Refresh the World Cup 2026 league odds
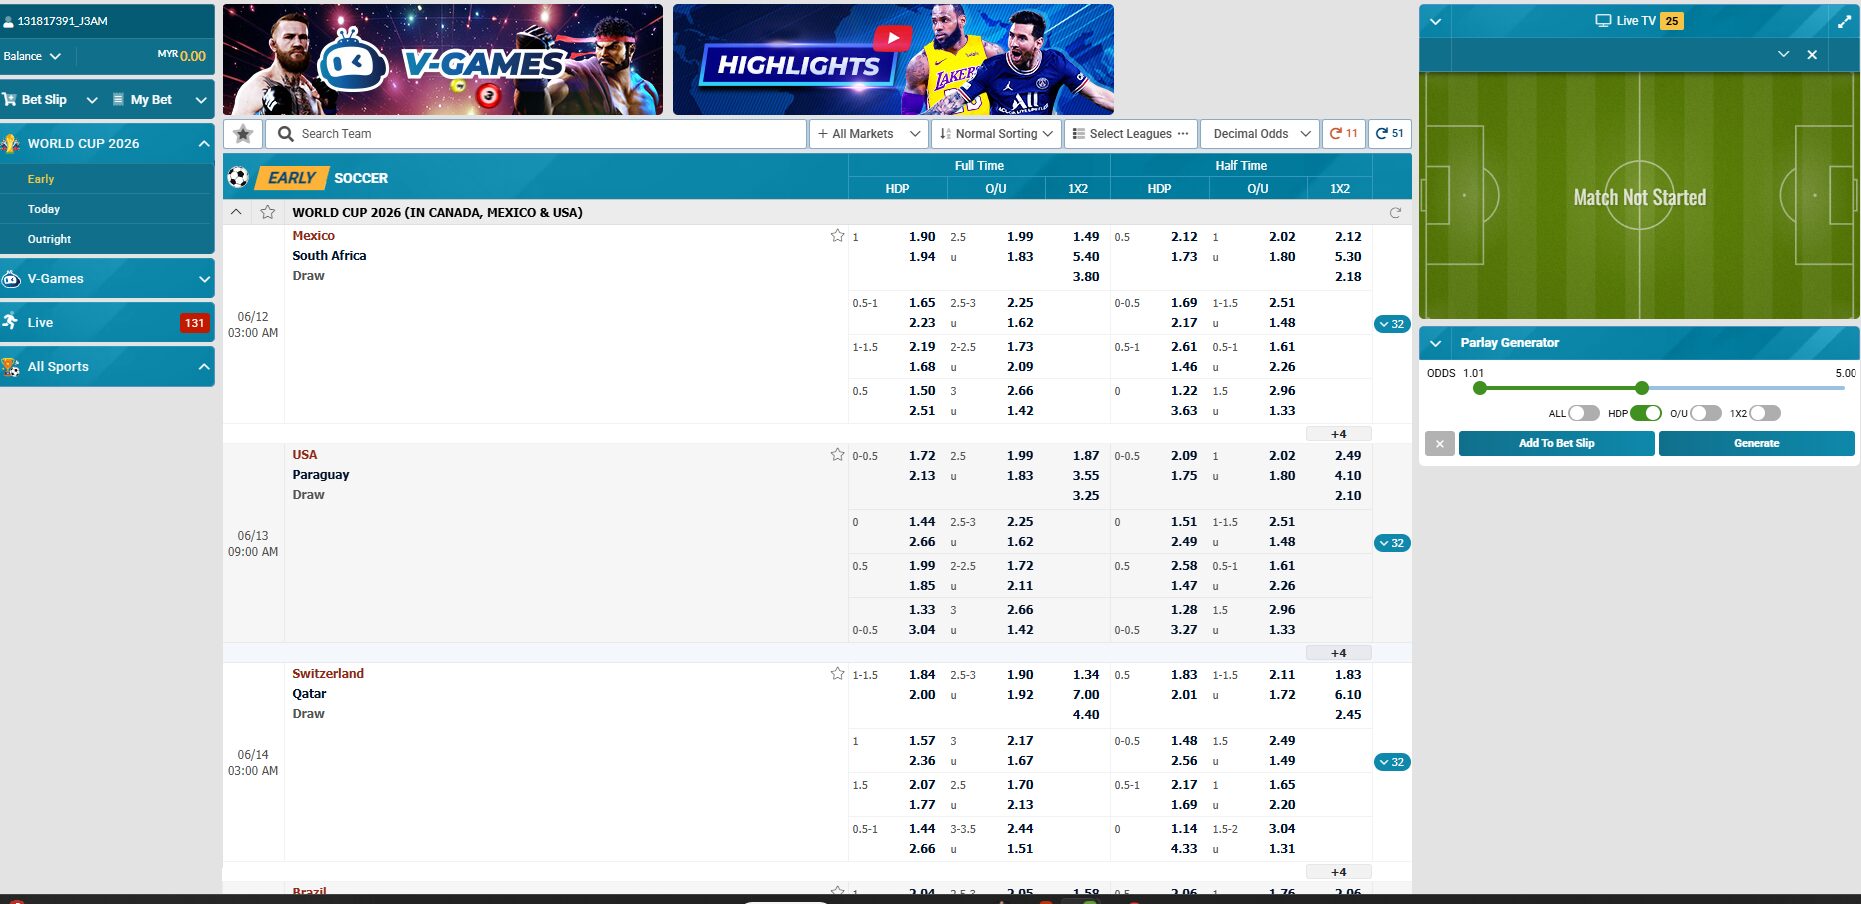This screenshot has width=1861, height=904. point(1395,212)
